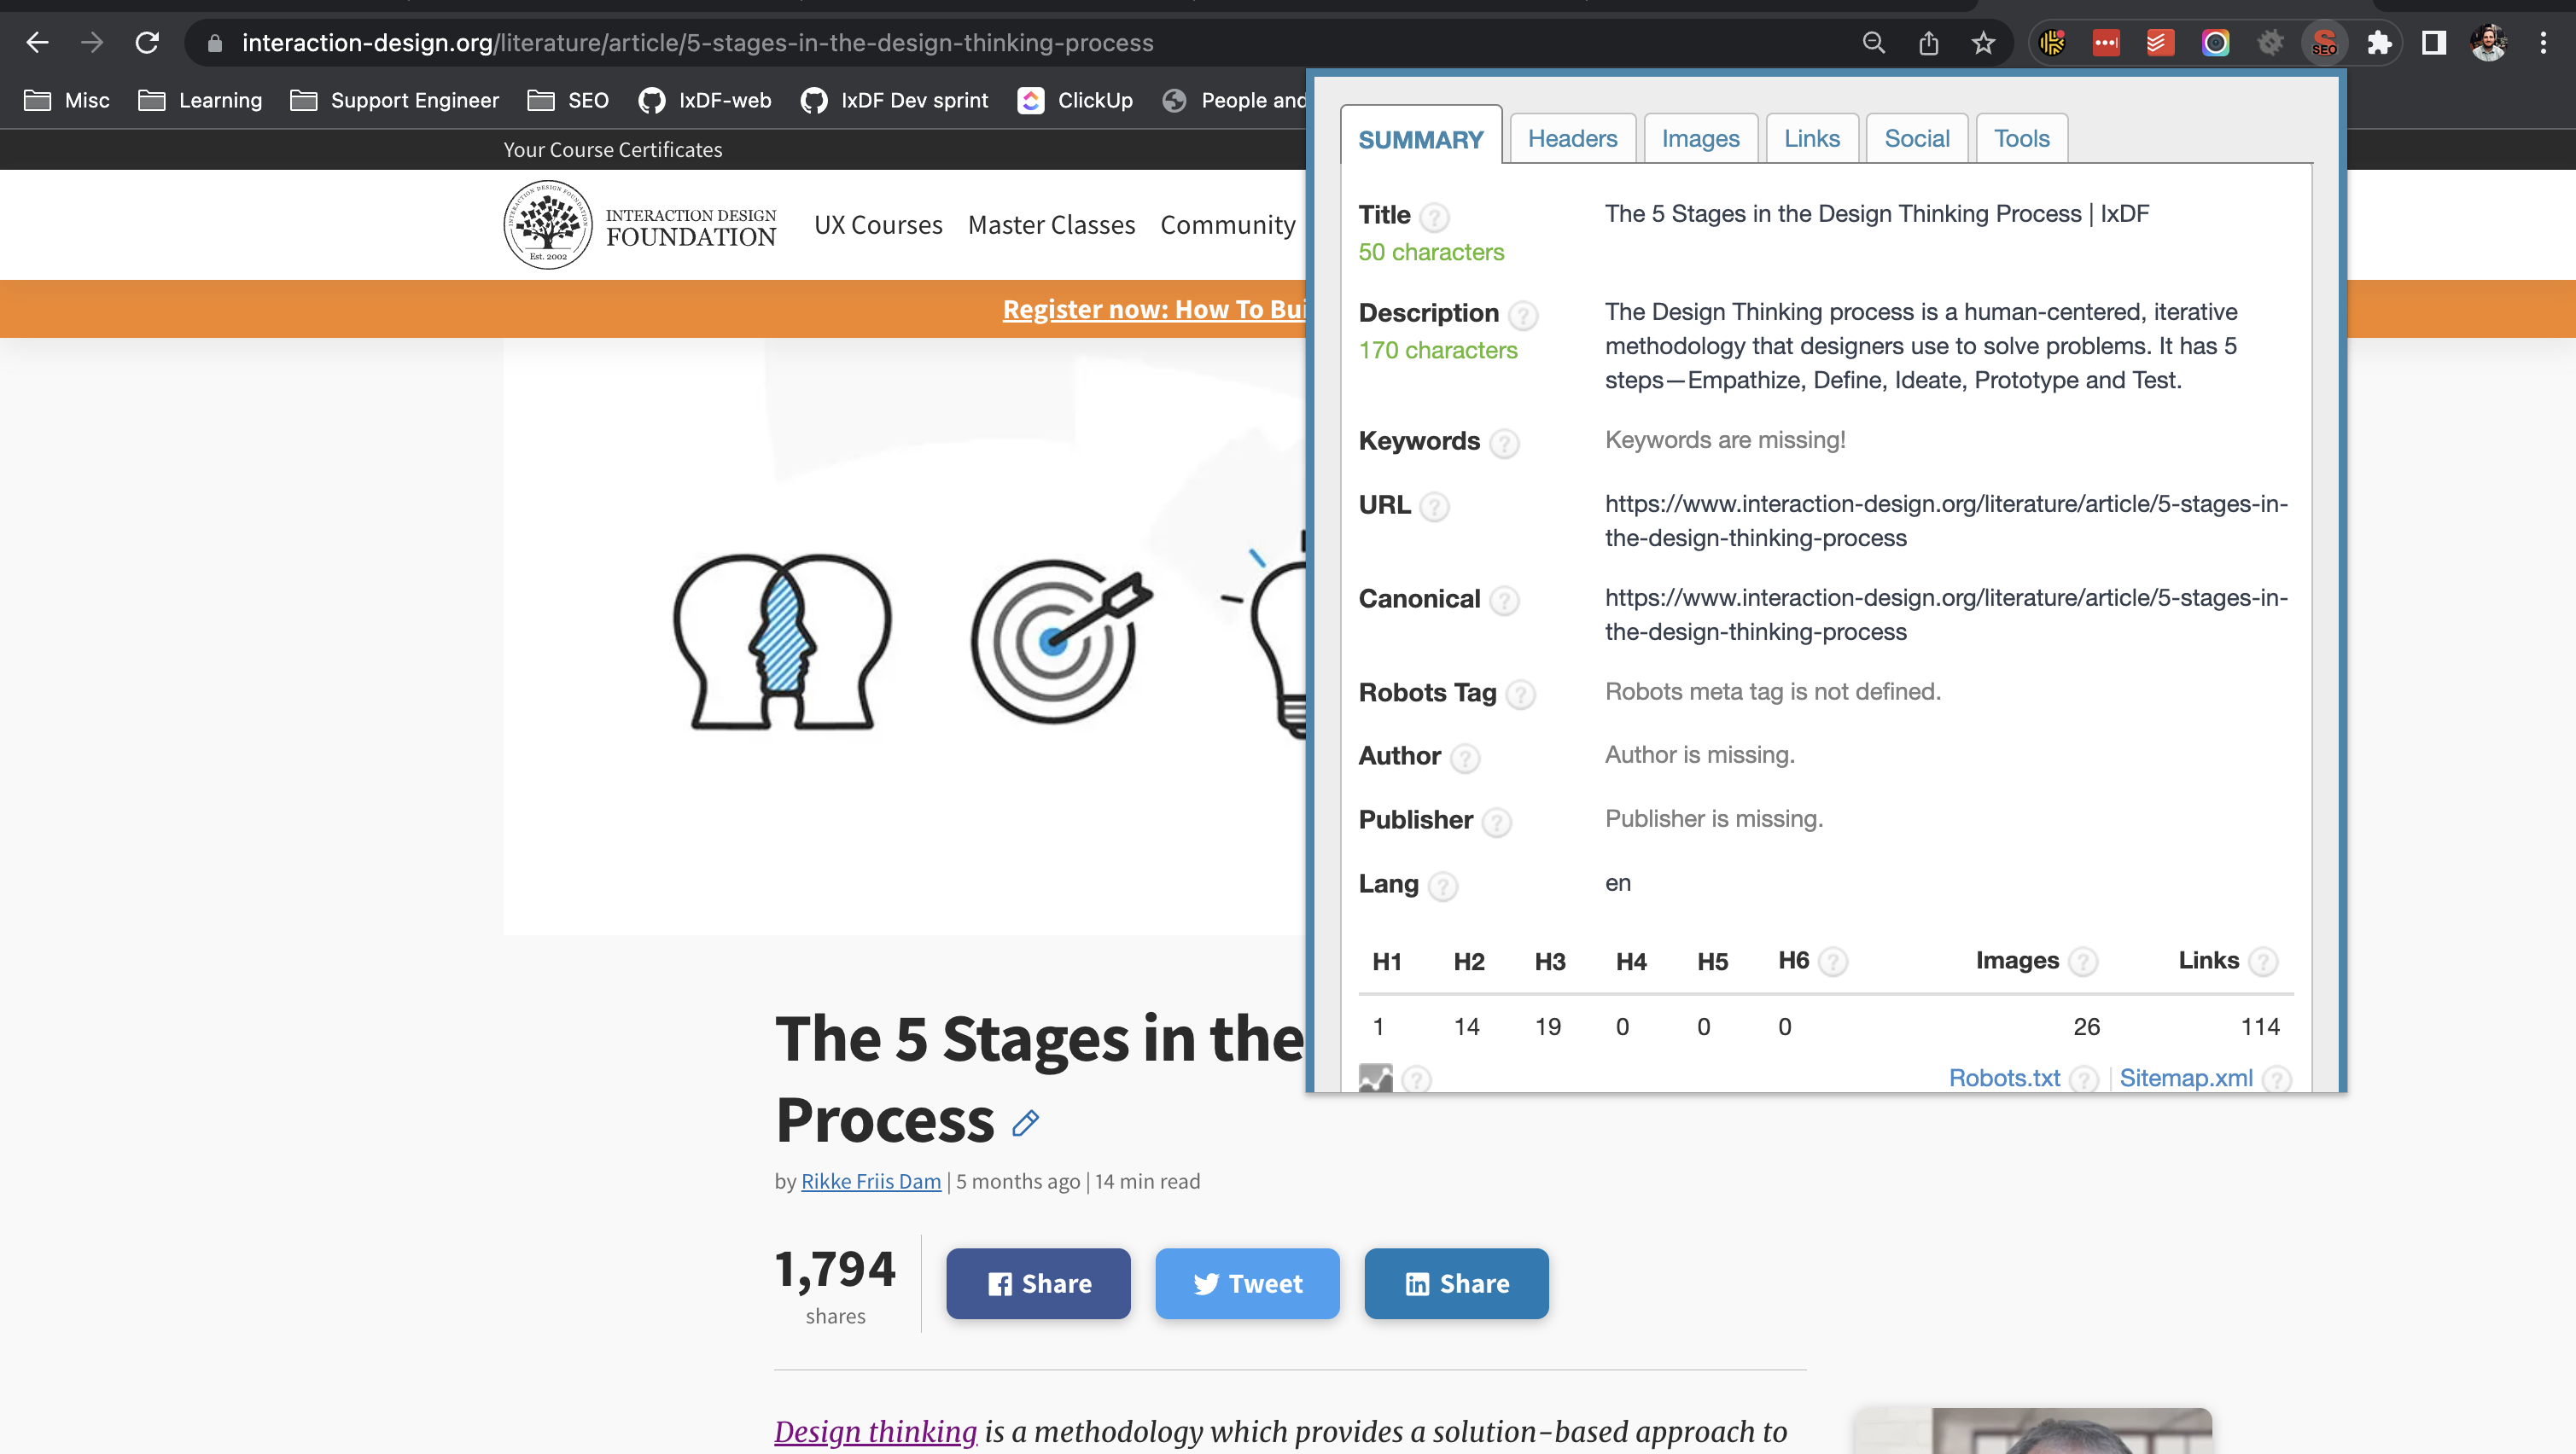This screenshot has width=2576, height=1454.
Task: Reload the page with the refresh icon
Action: point(147,43)
